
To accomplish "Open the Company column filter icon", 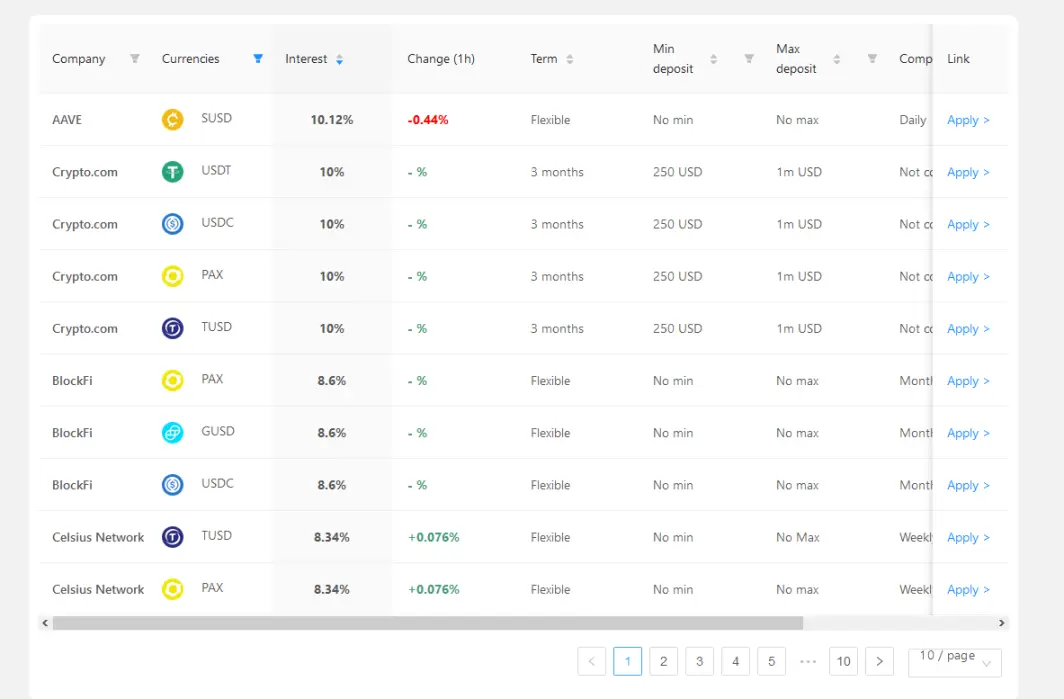I will 135,58.
